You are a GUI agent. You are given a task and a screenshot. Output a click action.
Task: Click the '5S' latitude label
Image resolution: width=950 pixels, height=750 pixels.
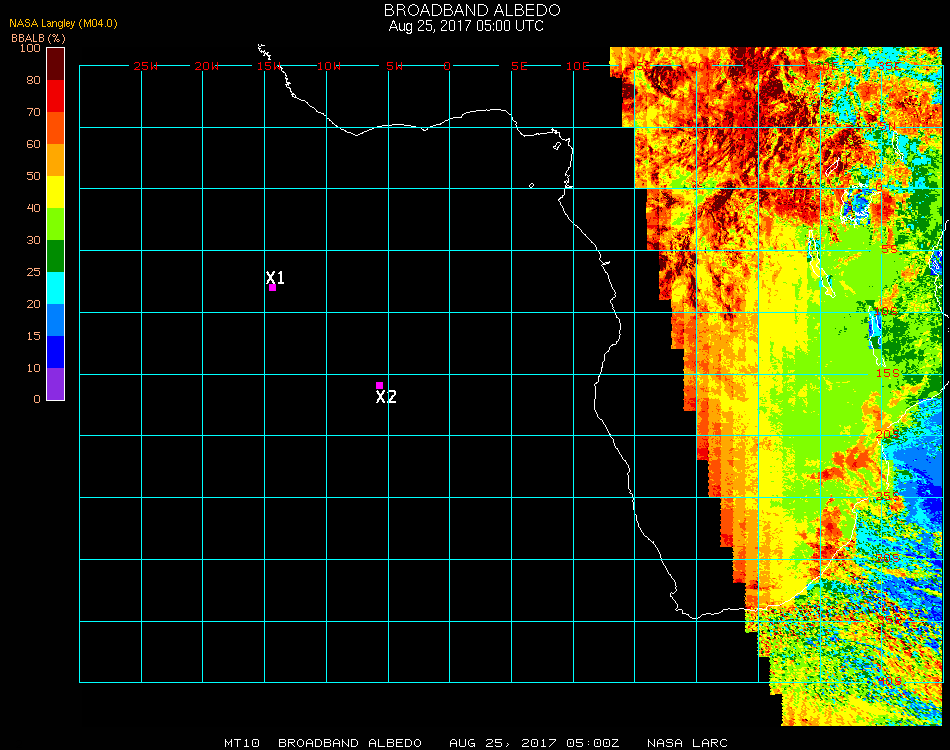889,250
